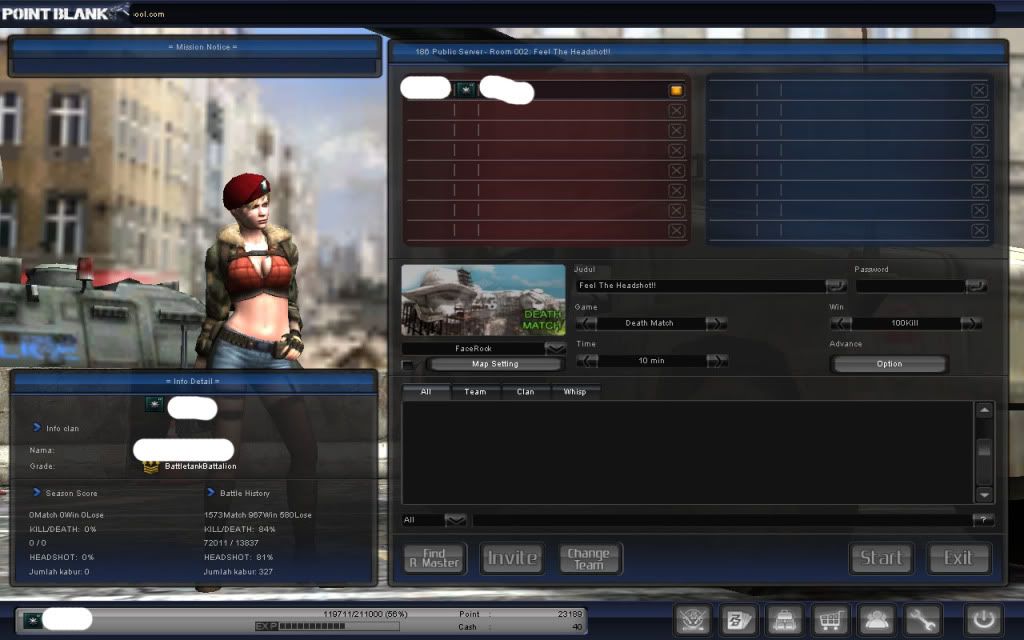Open the Advance Option button
This screenshot has height=640, width=1024.
click(889, 364)
